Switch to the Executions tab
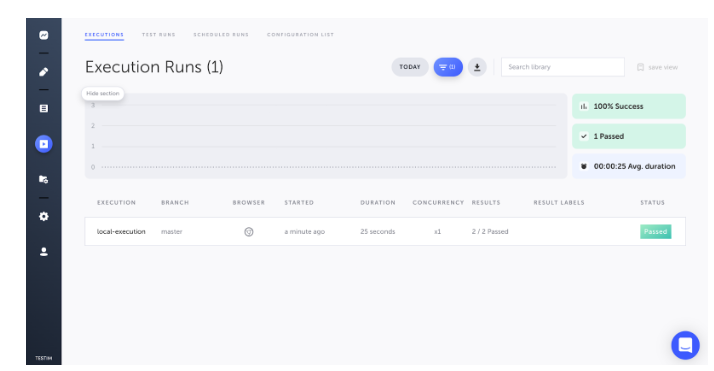714x371 pixels. click(104, 35)
